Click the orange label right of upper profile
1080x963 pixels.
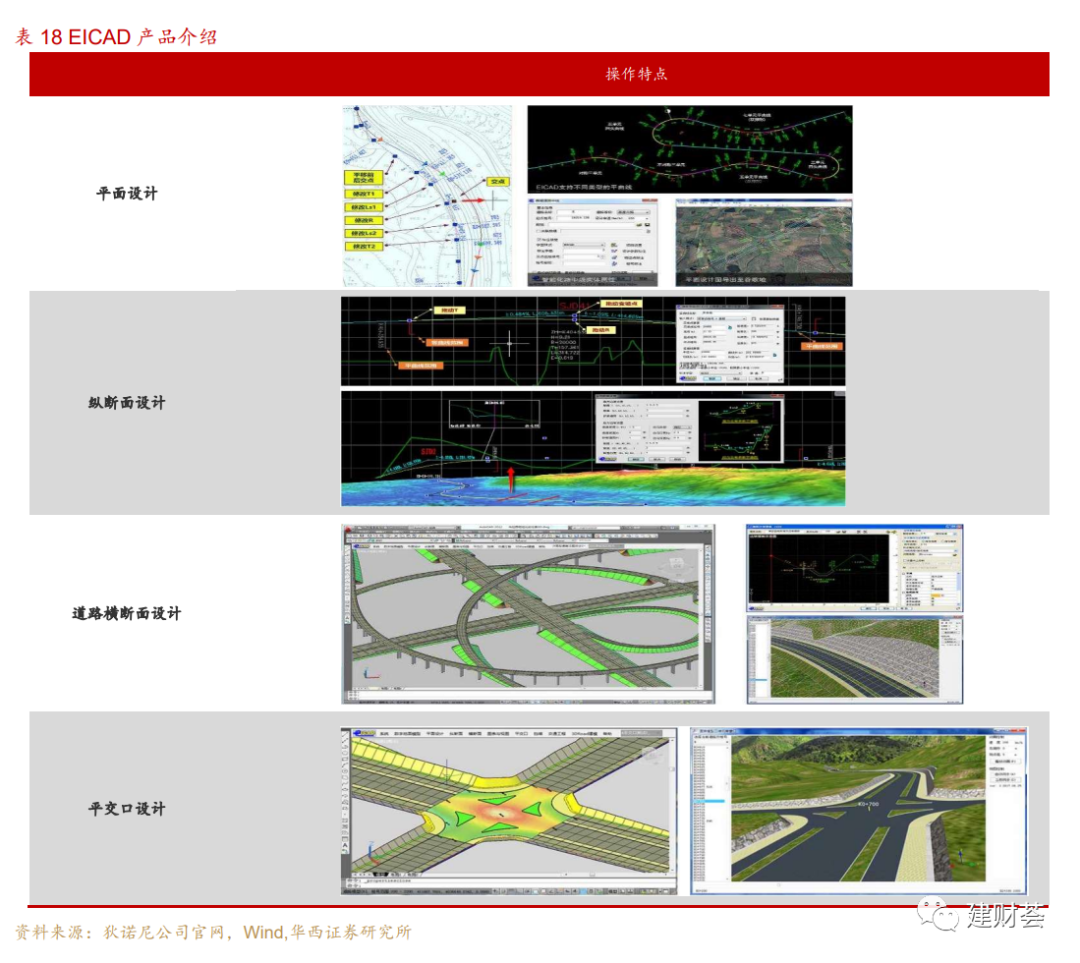click(821, 346)
